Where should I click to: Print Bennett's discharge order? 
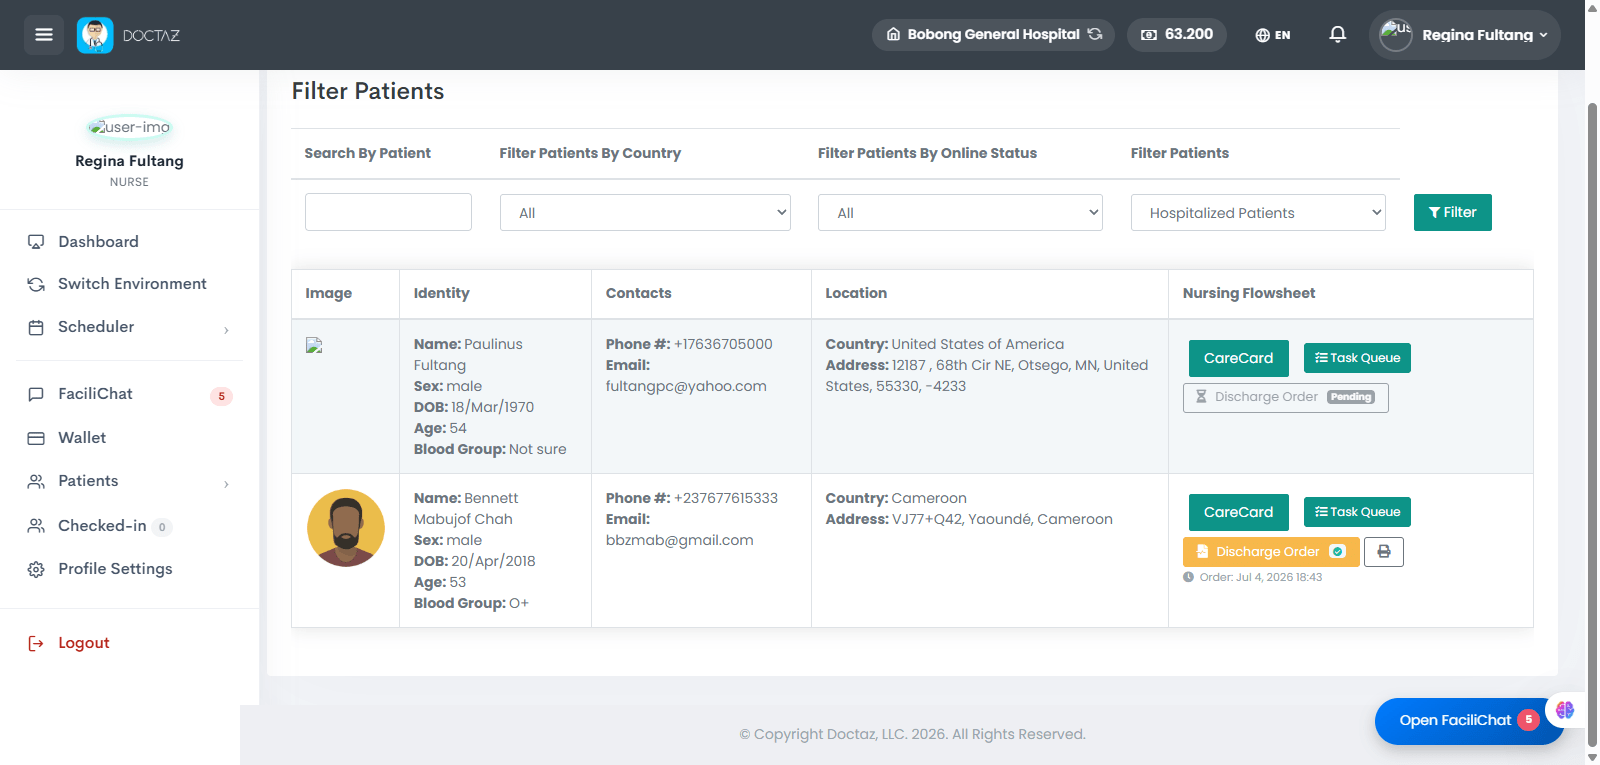(x=1384, y=552)
